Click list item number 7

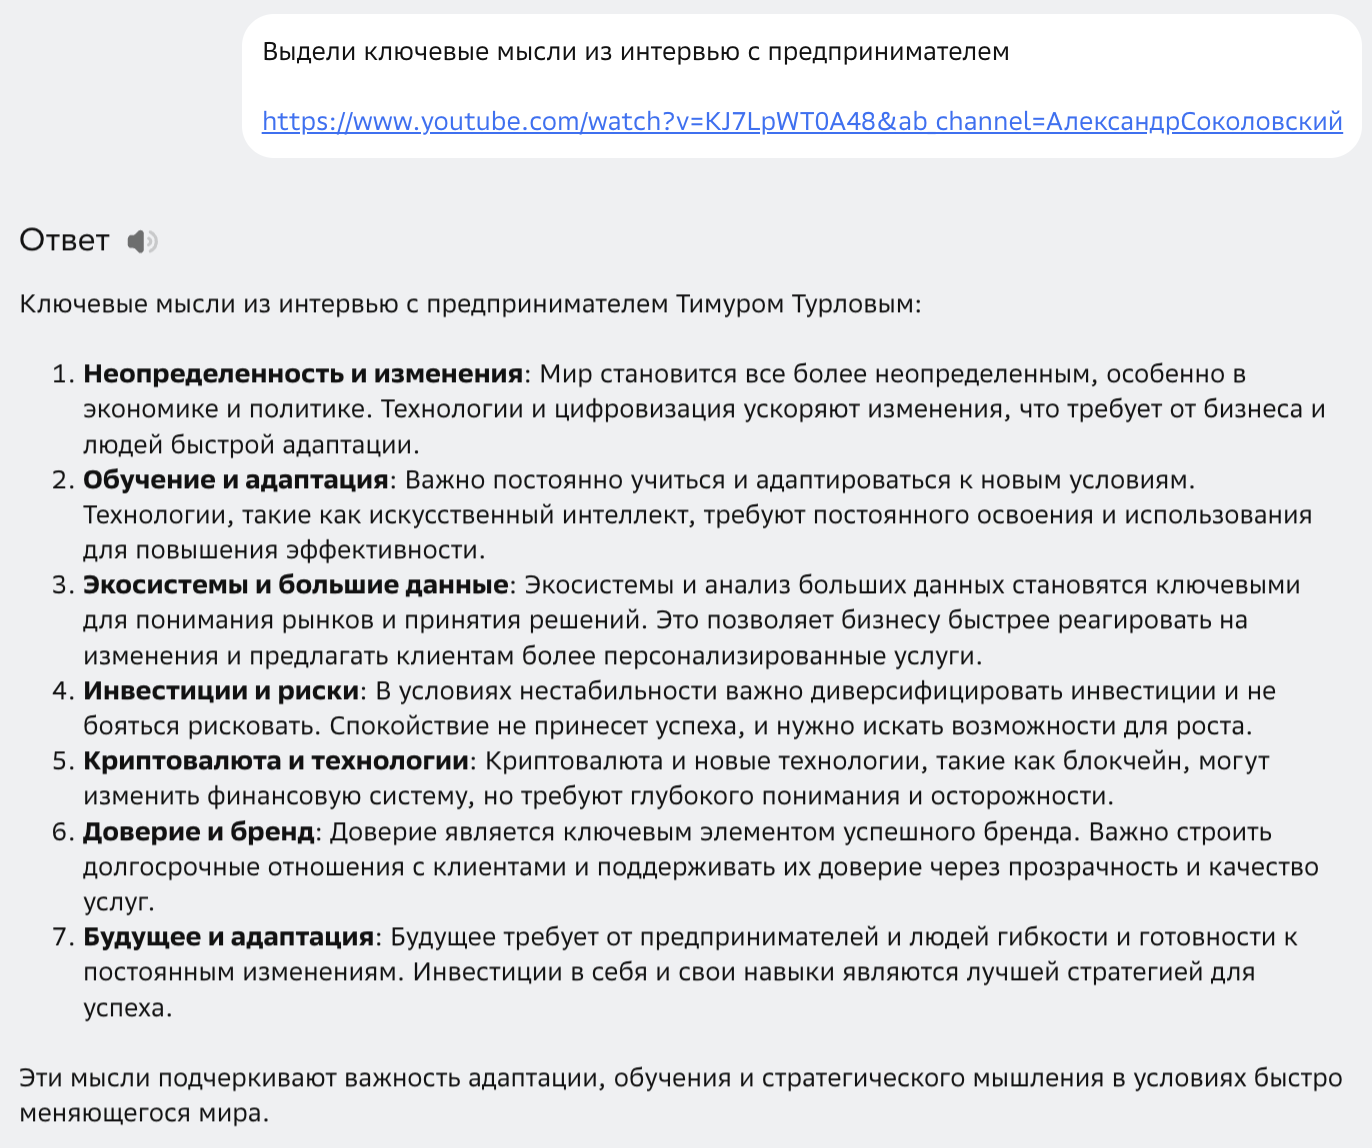click(62, 937)
